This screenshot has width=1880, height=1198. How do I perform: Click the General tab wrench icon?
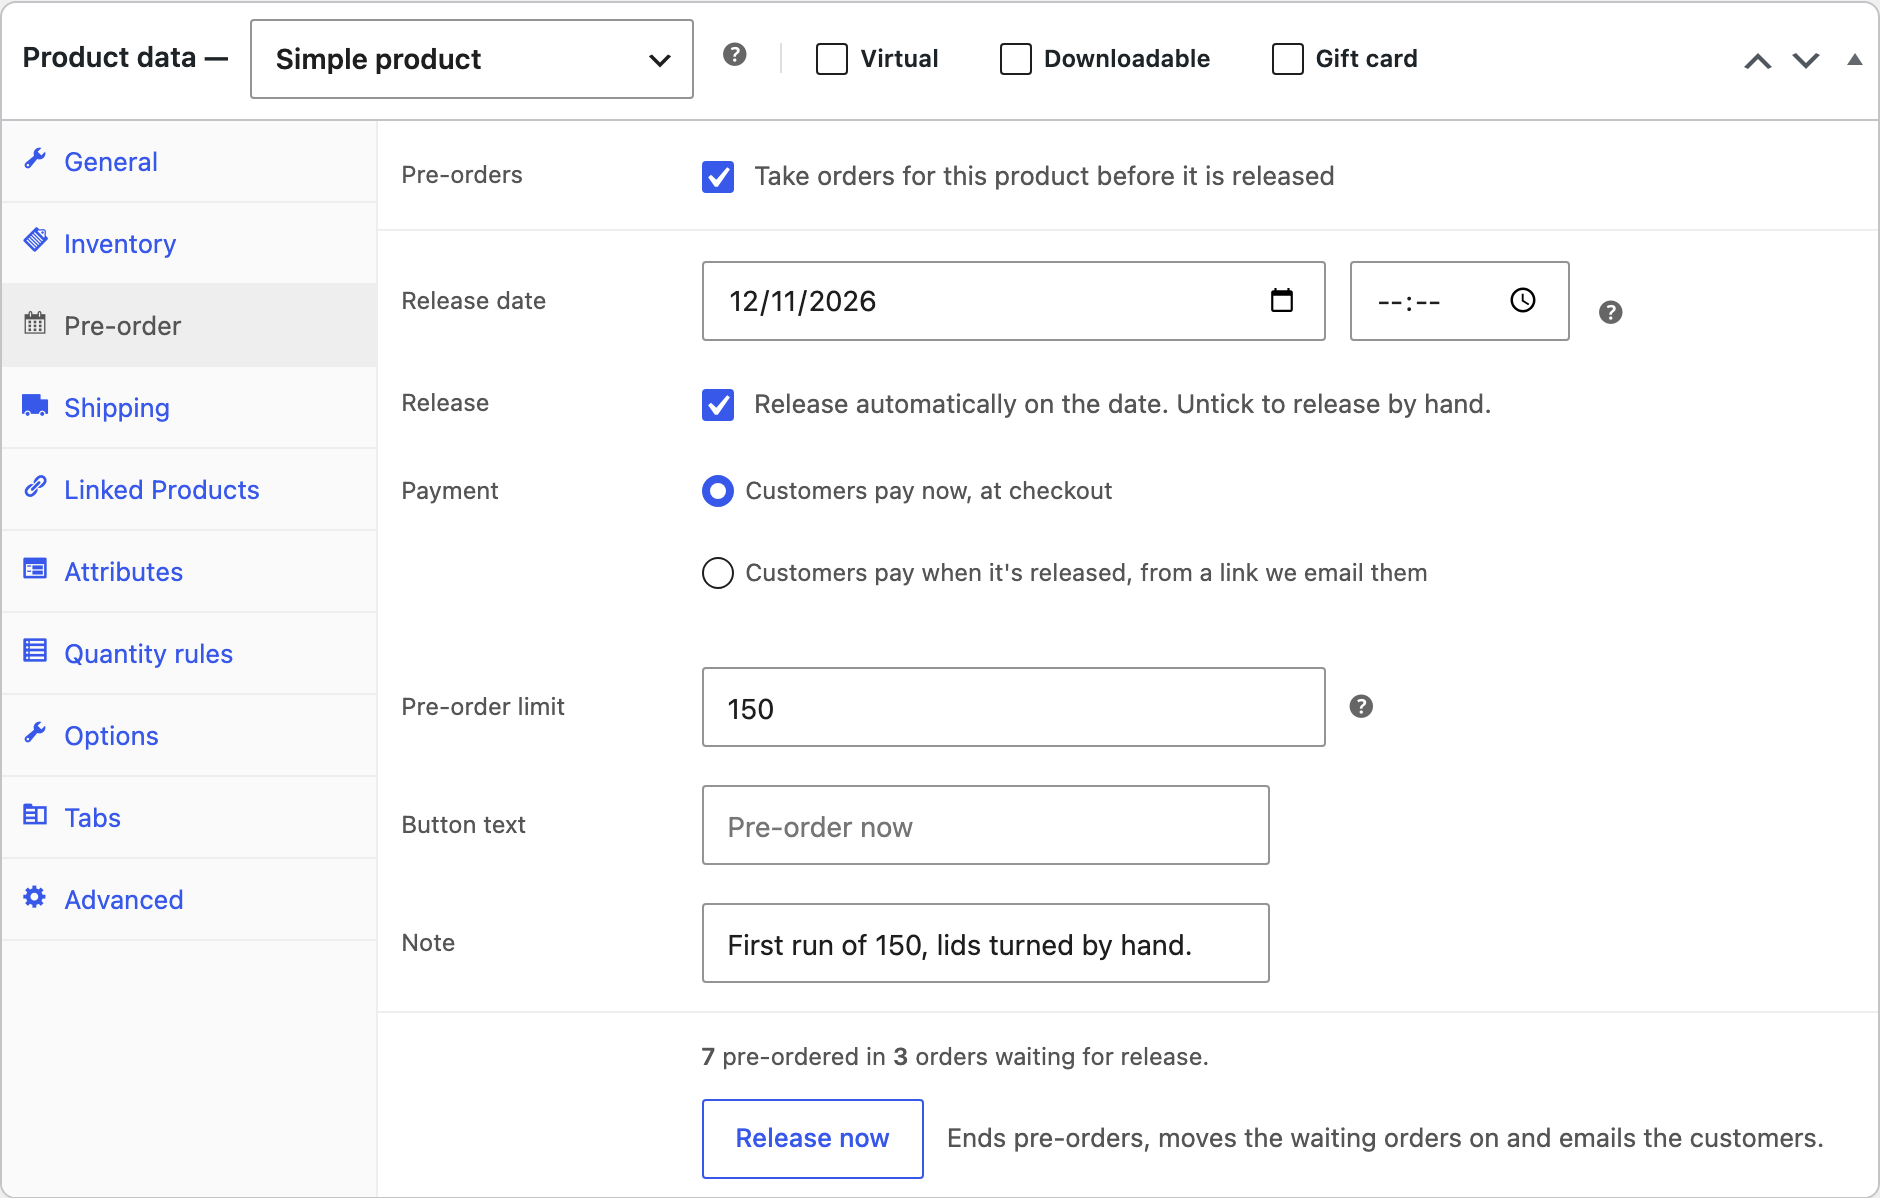[x=36, y=159]
